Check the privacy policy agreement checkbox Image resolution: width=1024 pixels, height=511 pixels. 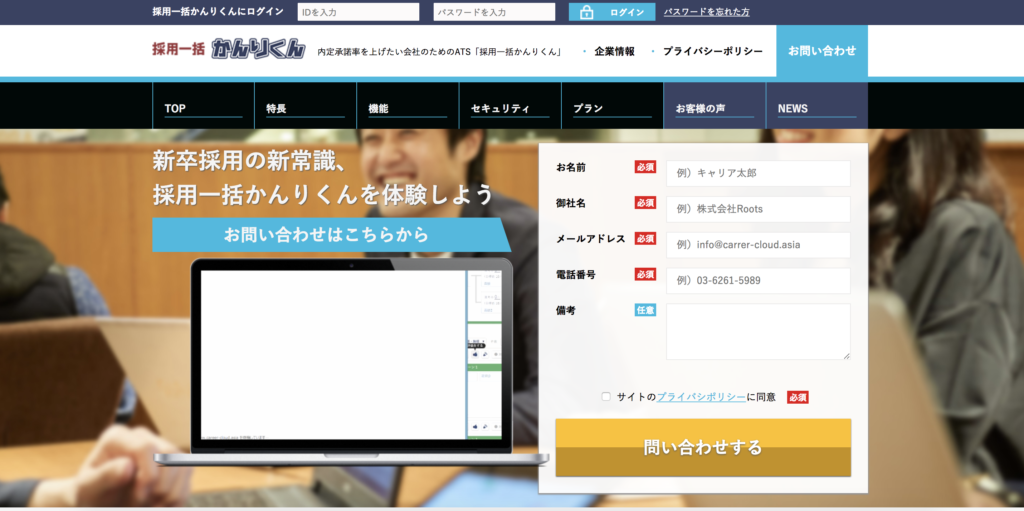tap(606, 397)
